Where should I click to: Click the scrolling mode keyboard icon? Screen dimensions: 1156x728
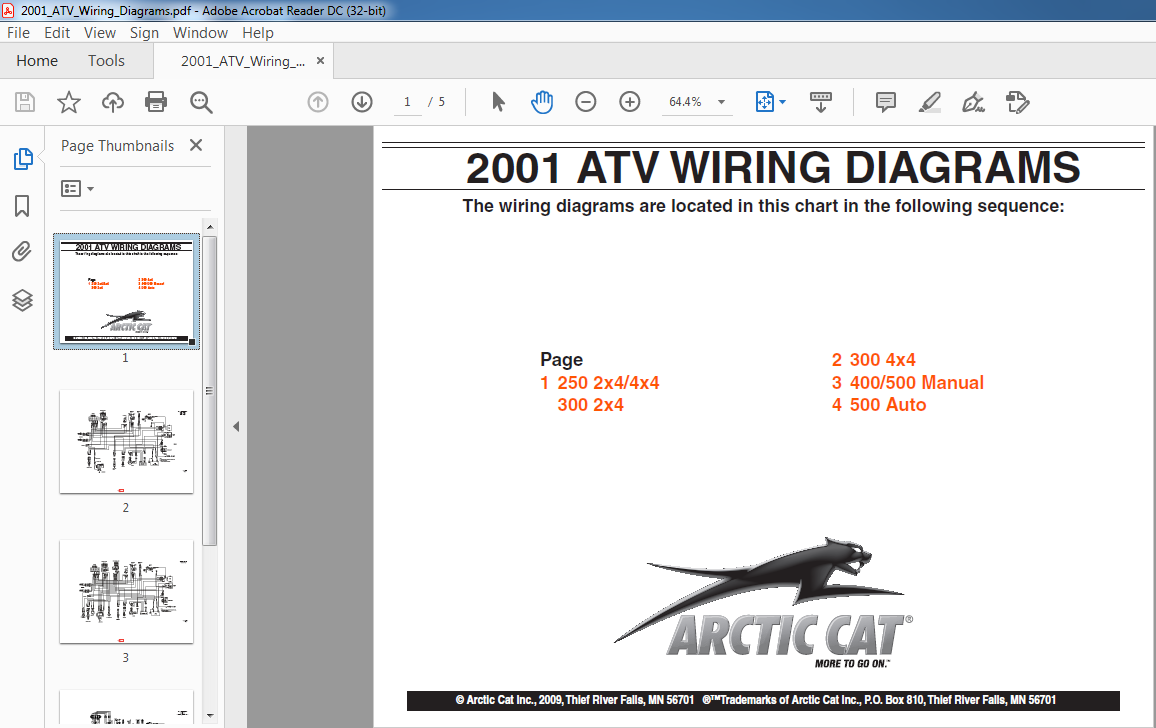(821, 102)
